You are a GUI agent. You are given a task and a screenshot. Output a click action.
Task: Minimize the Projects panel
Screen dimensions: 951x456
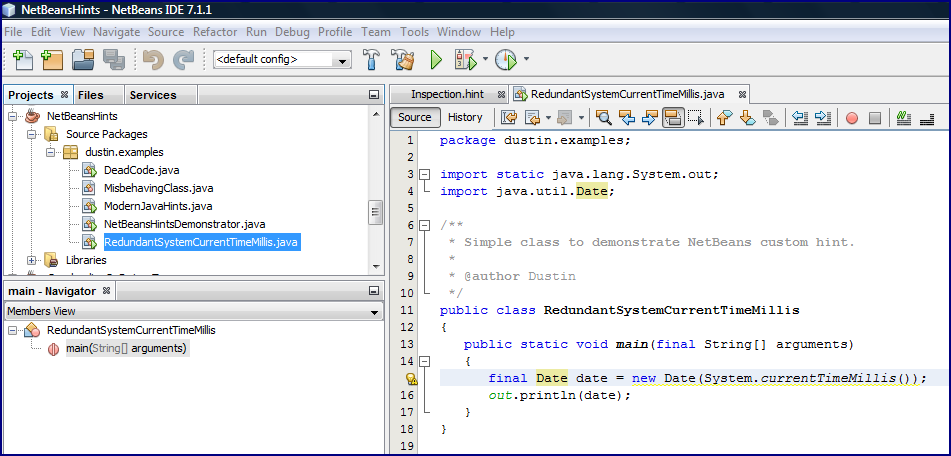tap(374, 95)
